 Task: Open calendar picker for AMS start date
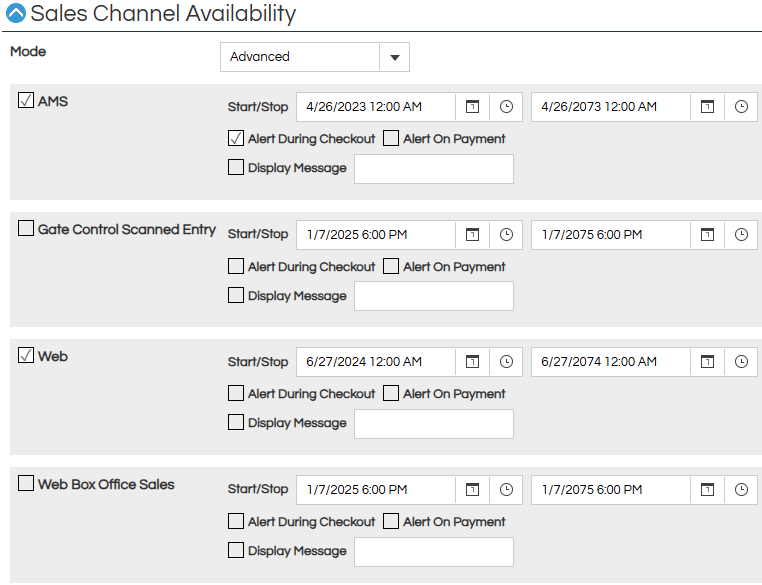[472, 107]
